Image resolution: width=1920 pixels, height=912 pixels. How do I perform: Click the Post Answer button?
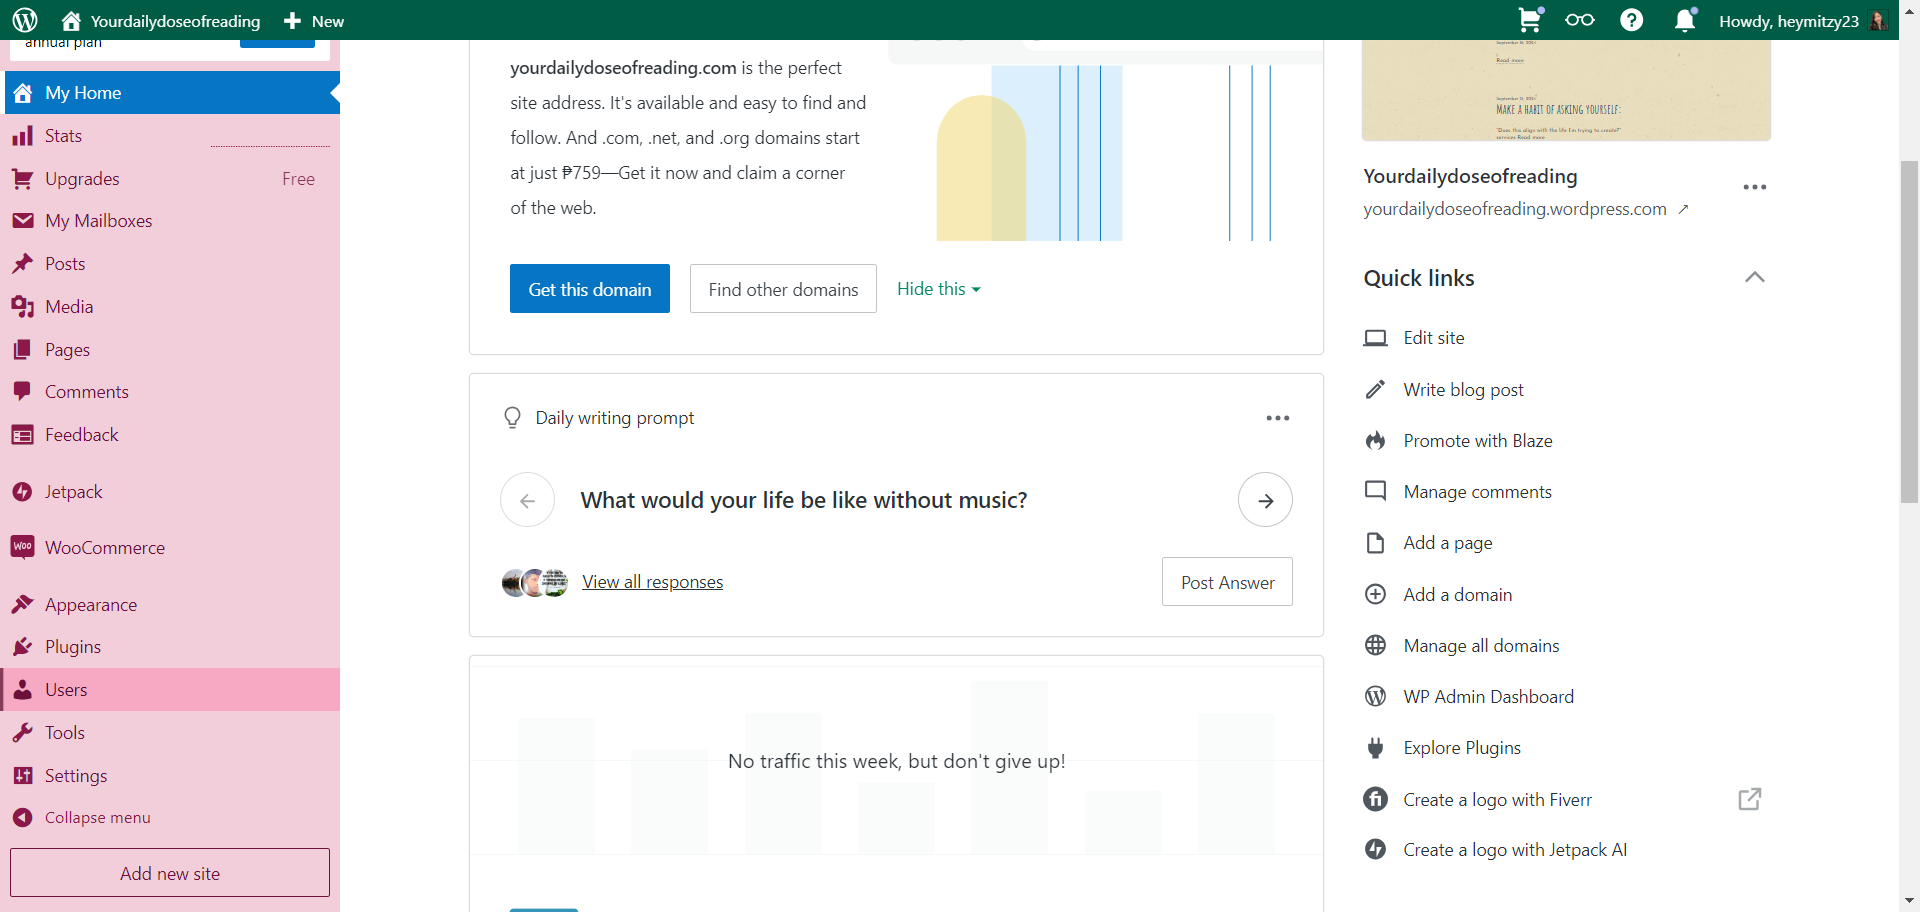click(x=1227, y=582)
